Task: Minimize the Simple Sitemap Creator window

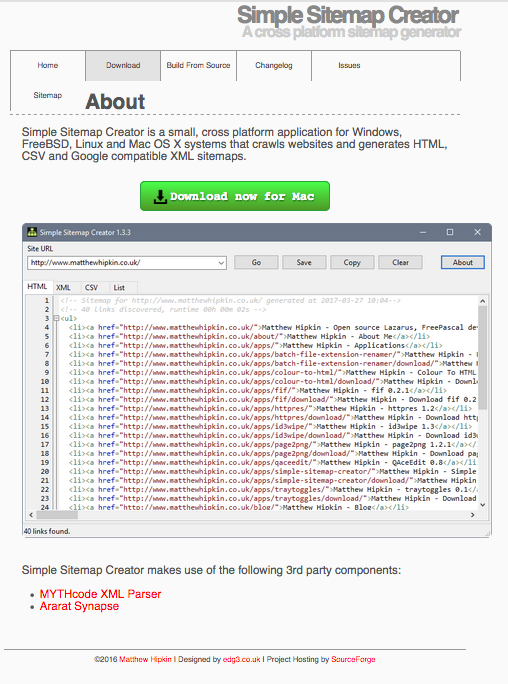Action: pyautogui.click(x=423, y=232)
